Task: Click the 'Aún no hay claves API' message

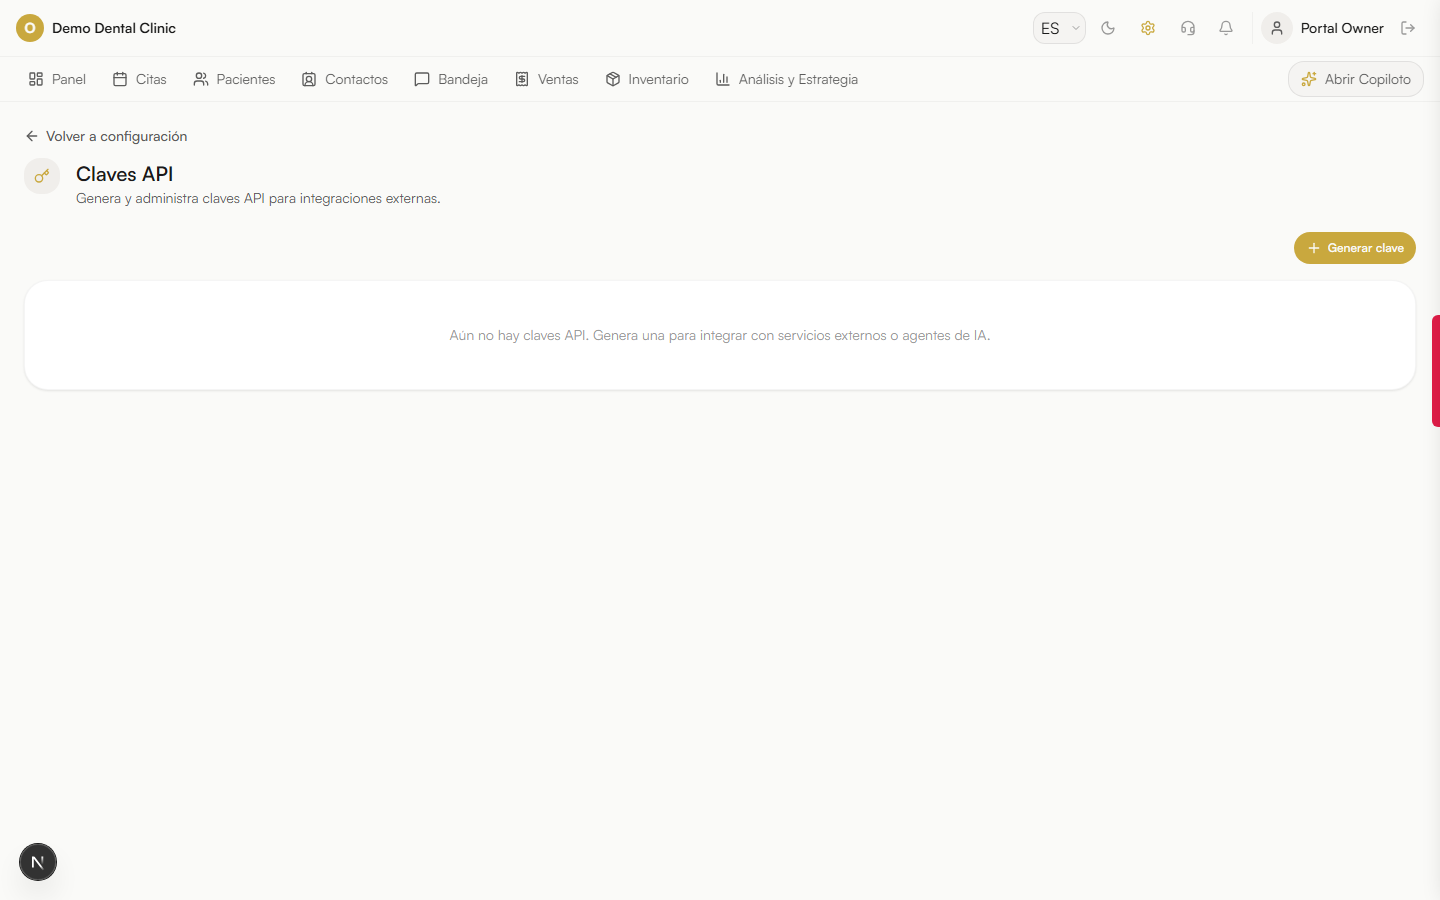Action: (720, 335)
